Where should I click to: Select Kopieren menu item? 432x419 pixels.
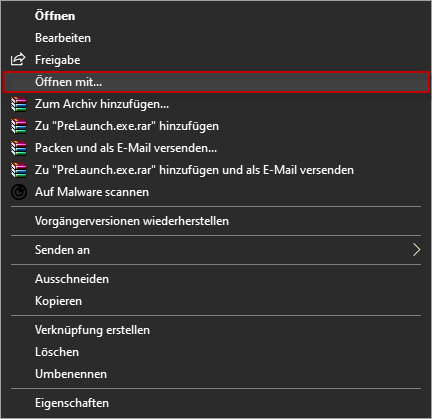(x=216, y=301)
